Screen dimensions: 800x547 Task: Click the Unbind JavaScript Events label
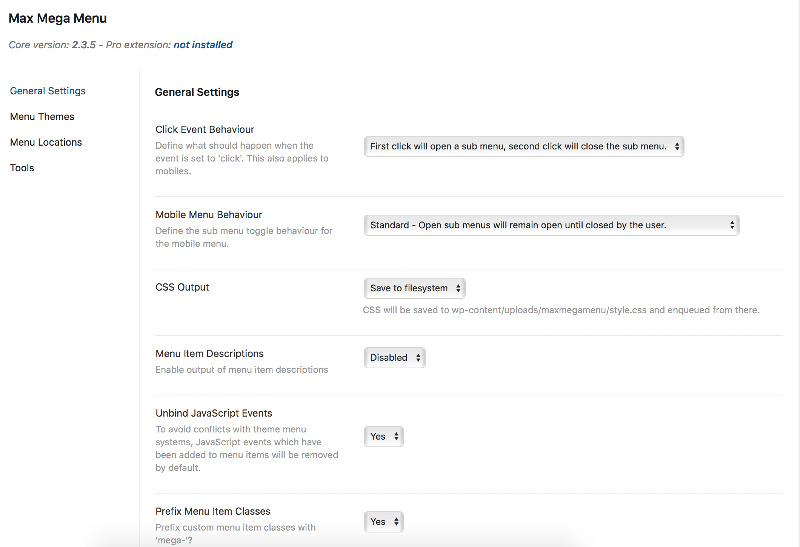point(214,413)
